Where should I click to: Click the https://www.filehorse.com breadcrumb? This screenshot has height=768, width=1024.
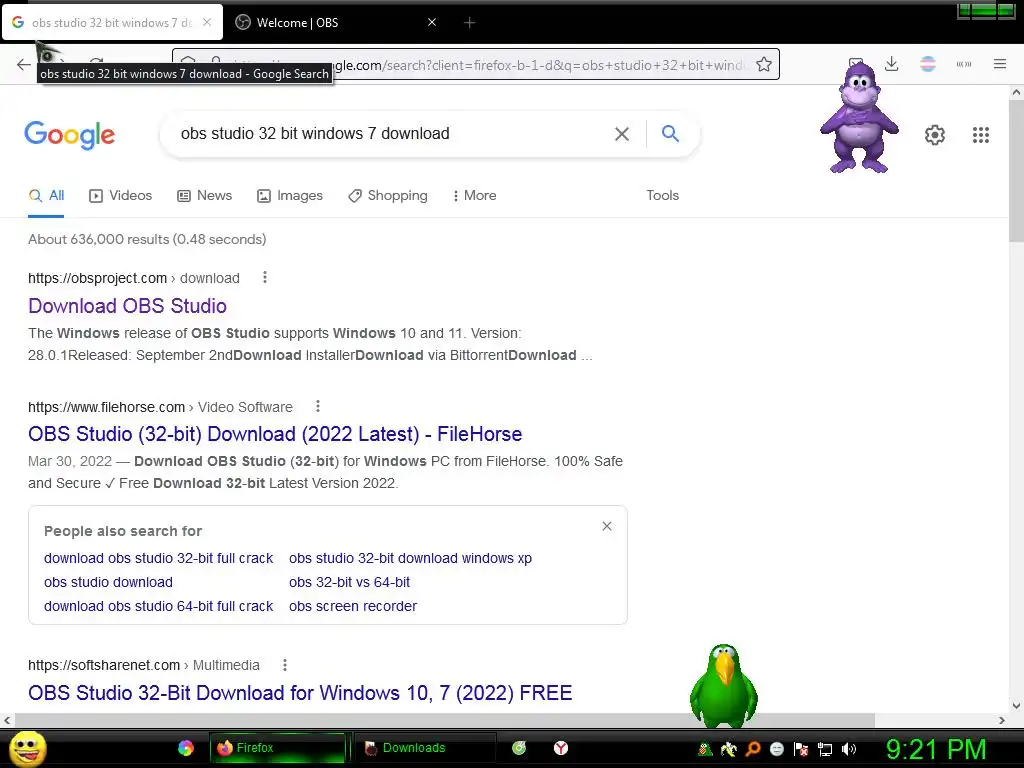click(106, 407)
